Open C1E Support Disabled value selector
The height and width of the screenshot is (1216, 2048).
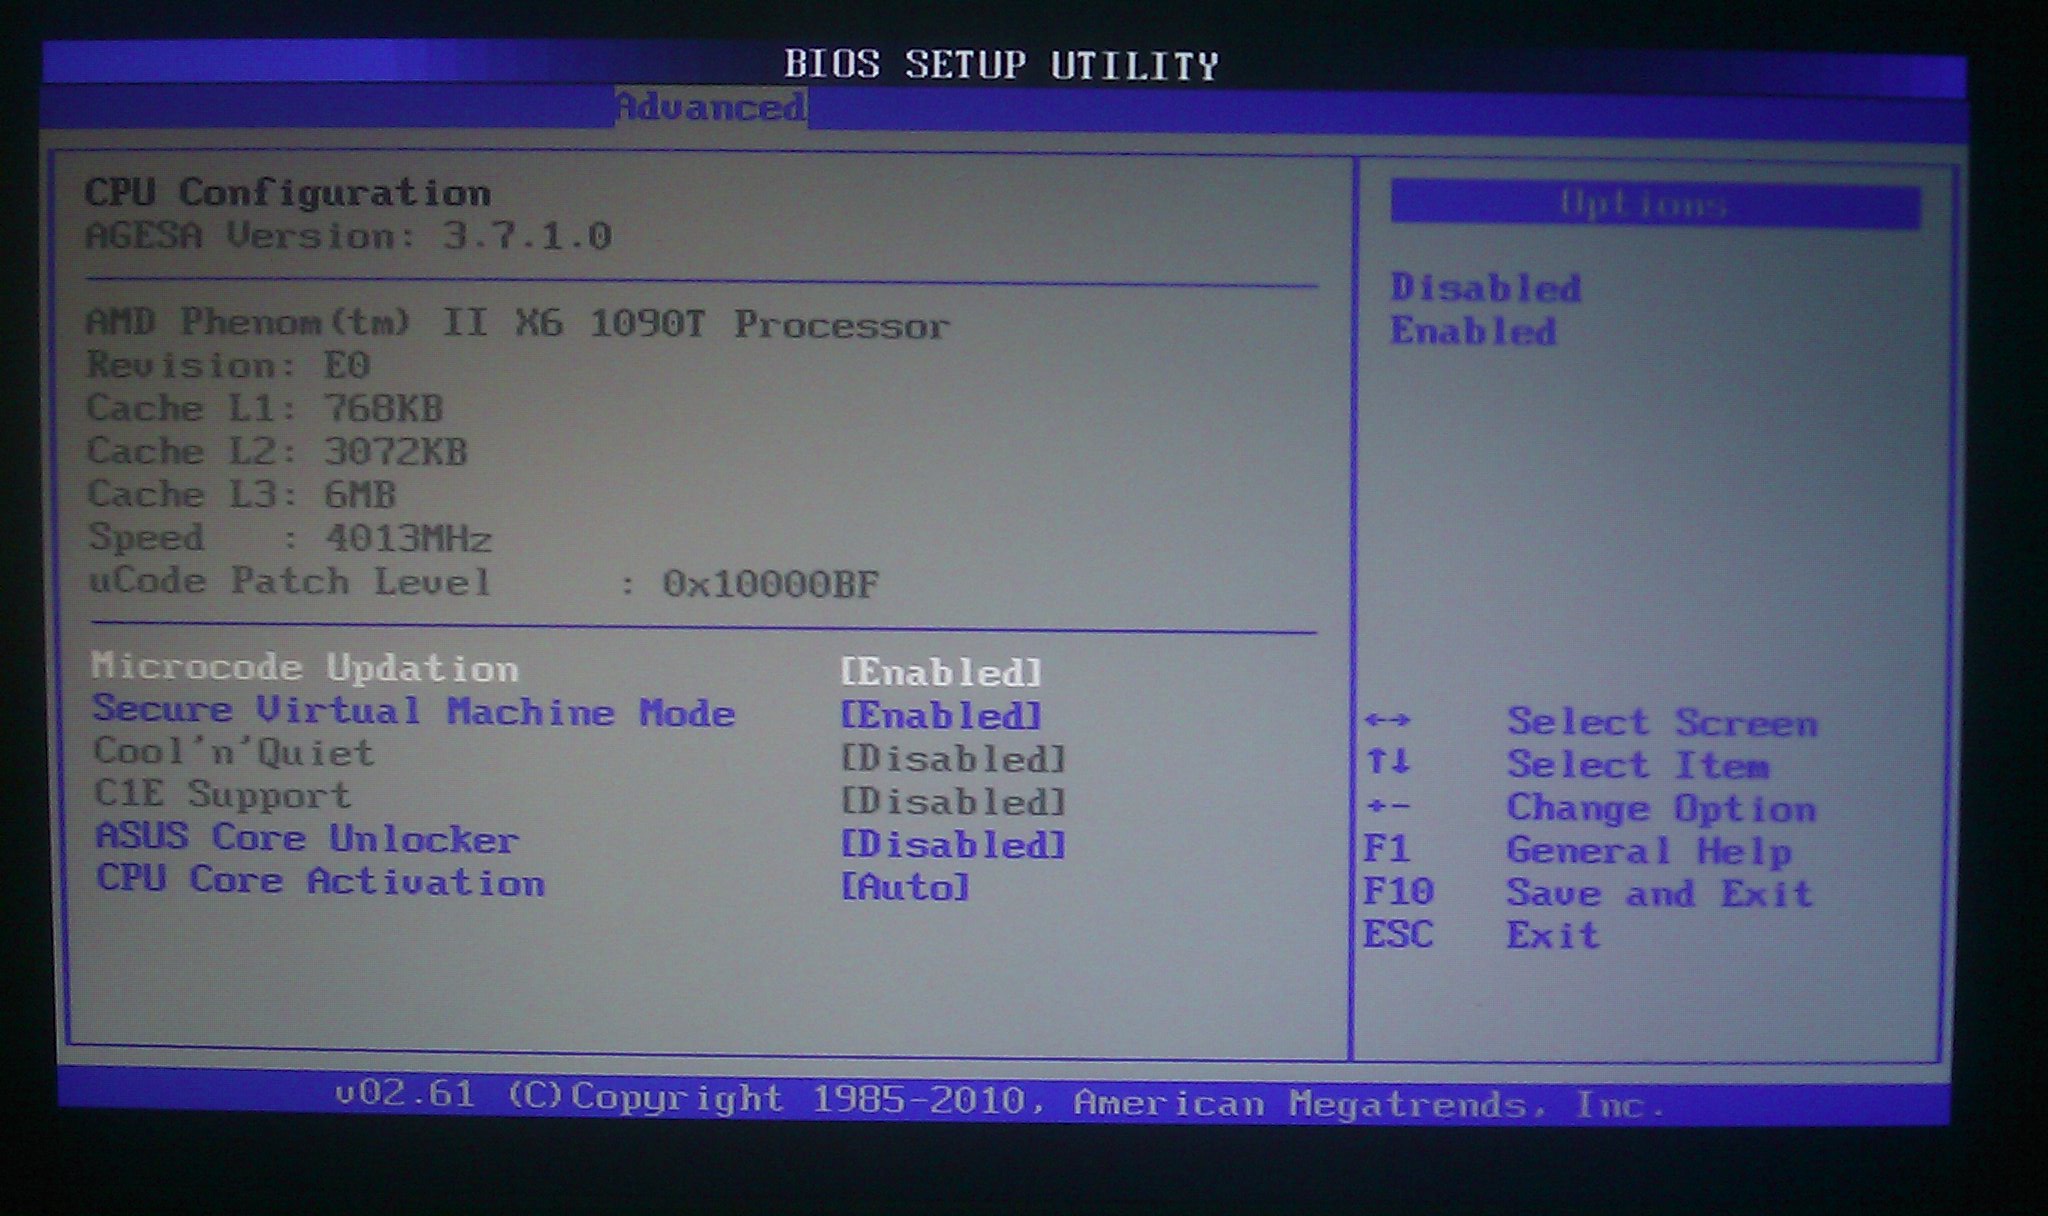952,802
